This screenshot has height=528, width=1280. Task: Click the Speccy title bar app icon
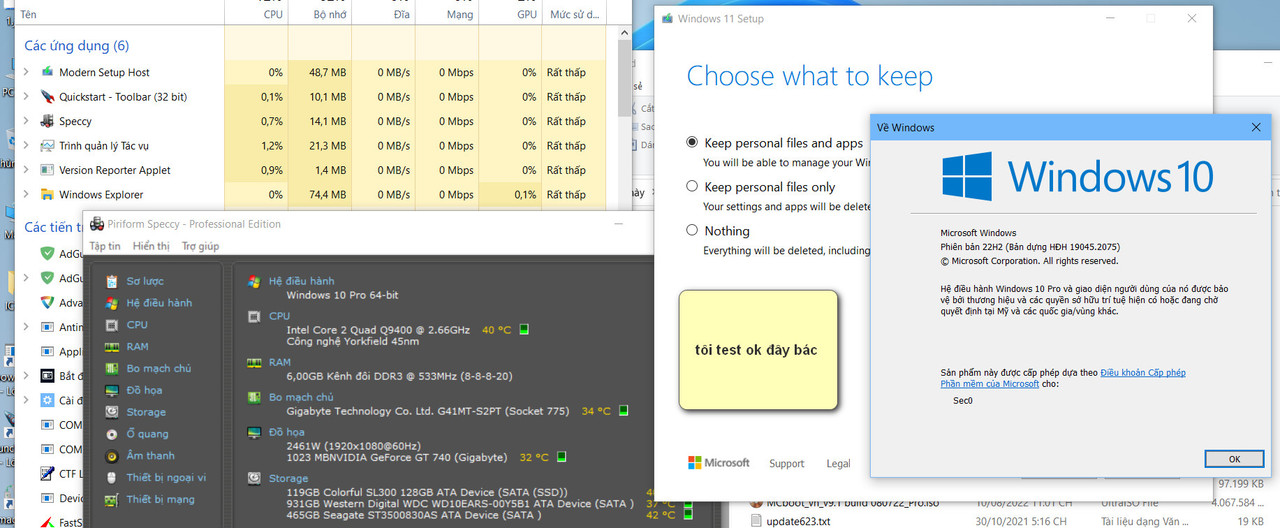point(97,224)
